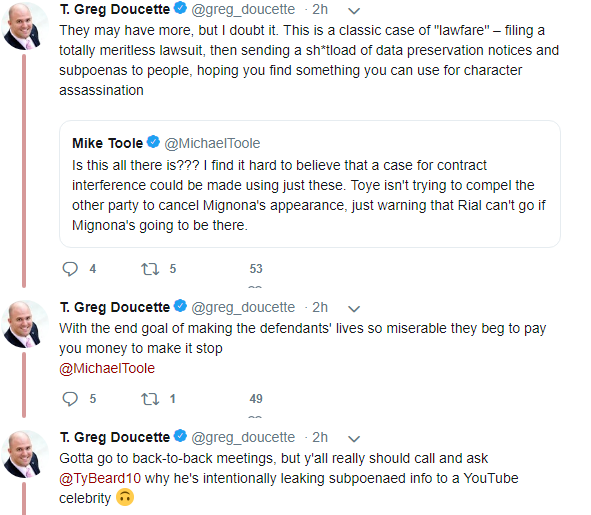The image size is (591, 515).
Task: Open chevron menu on second tweet
Action: [354, 309]
